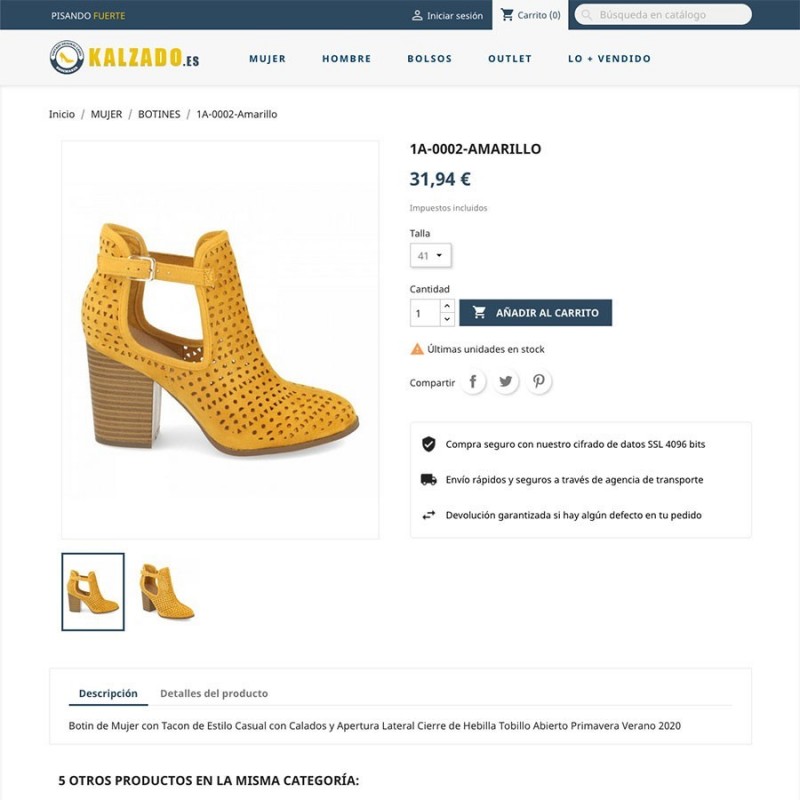Decrease quantity with the down arrow
800x800 pixels.
point(447,319)
